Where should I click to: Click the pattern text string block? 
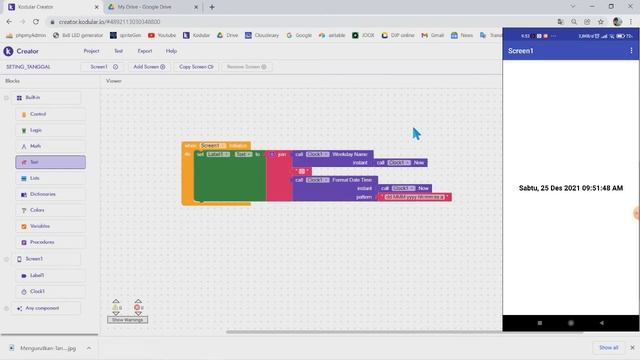(x=414, y=197)
